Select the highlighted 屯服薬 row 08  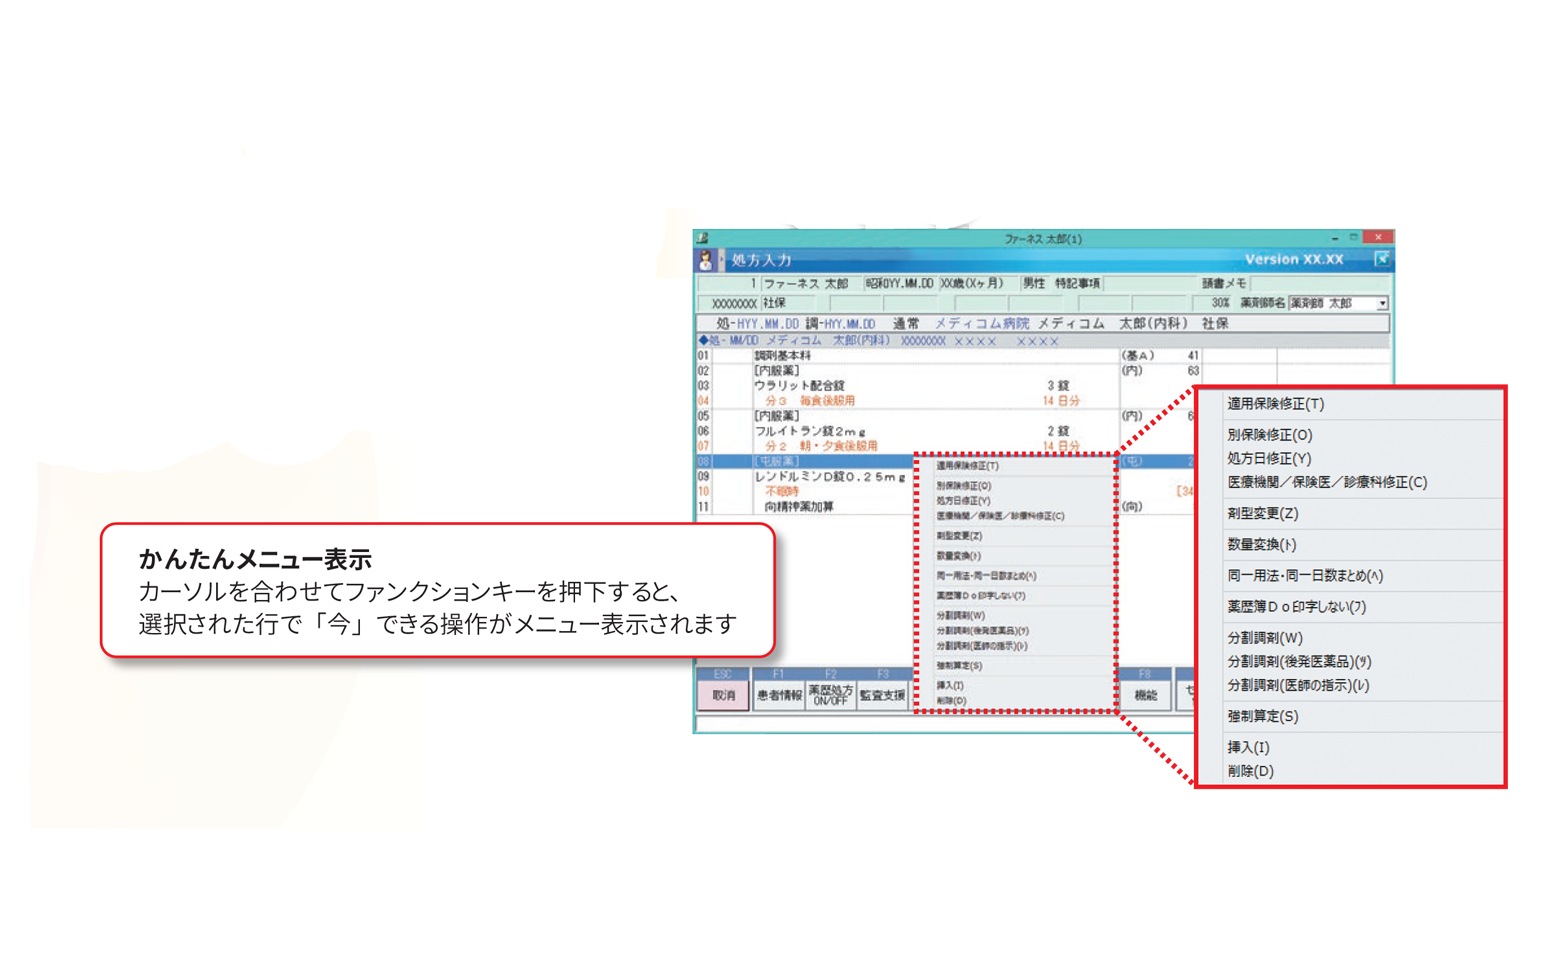tap(800, 461)
